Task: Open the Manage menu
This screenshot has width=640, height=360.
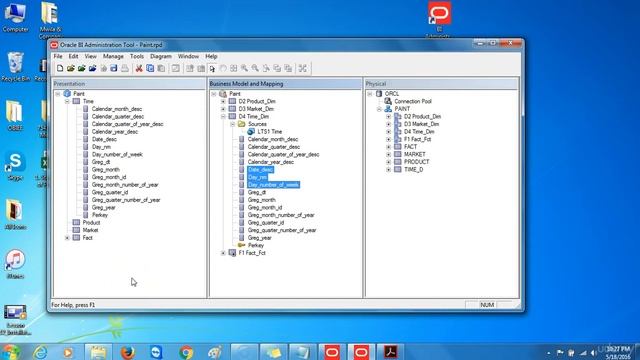Action: tap(113, 56)
